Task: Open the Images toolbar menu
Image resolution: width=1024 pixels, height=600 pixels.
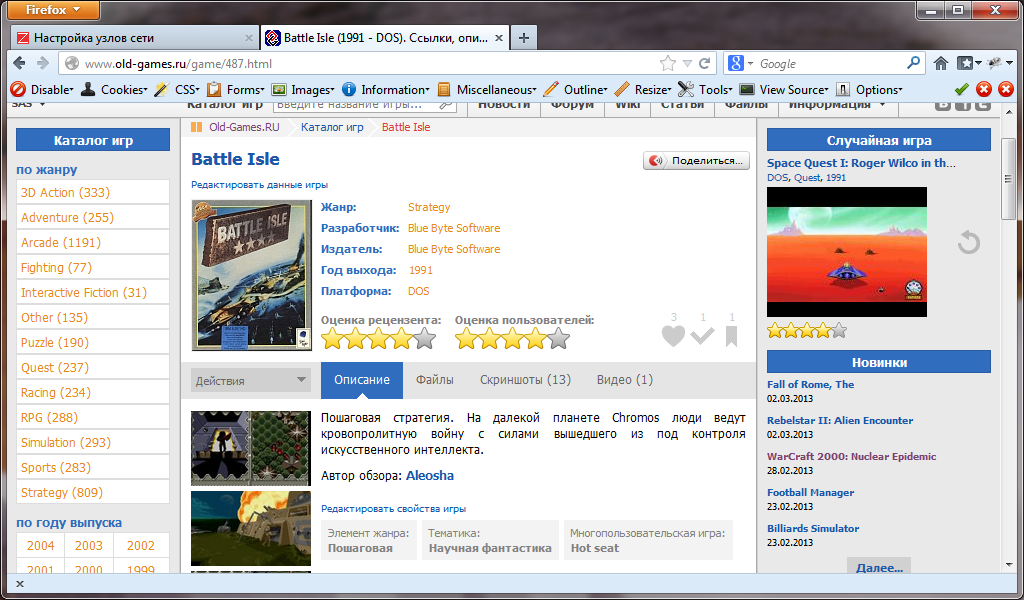Action: (304, 89)
